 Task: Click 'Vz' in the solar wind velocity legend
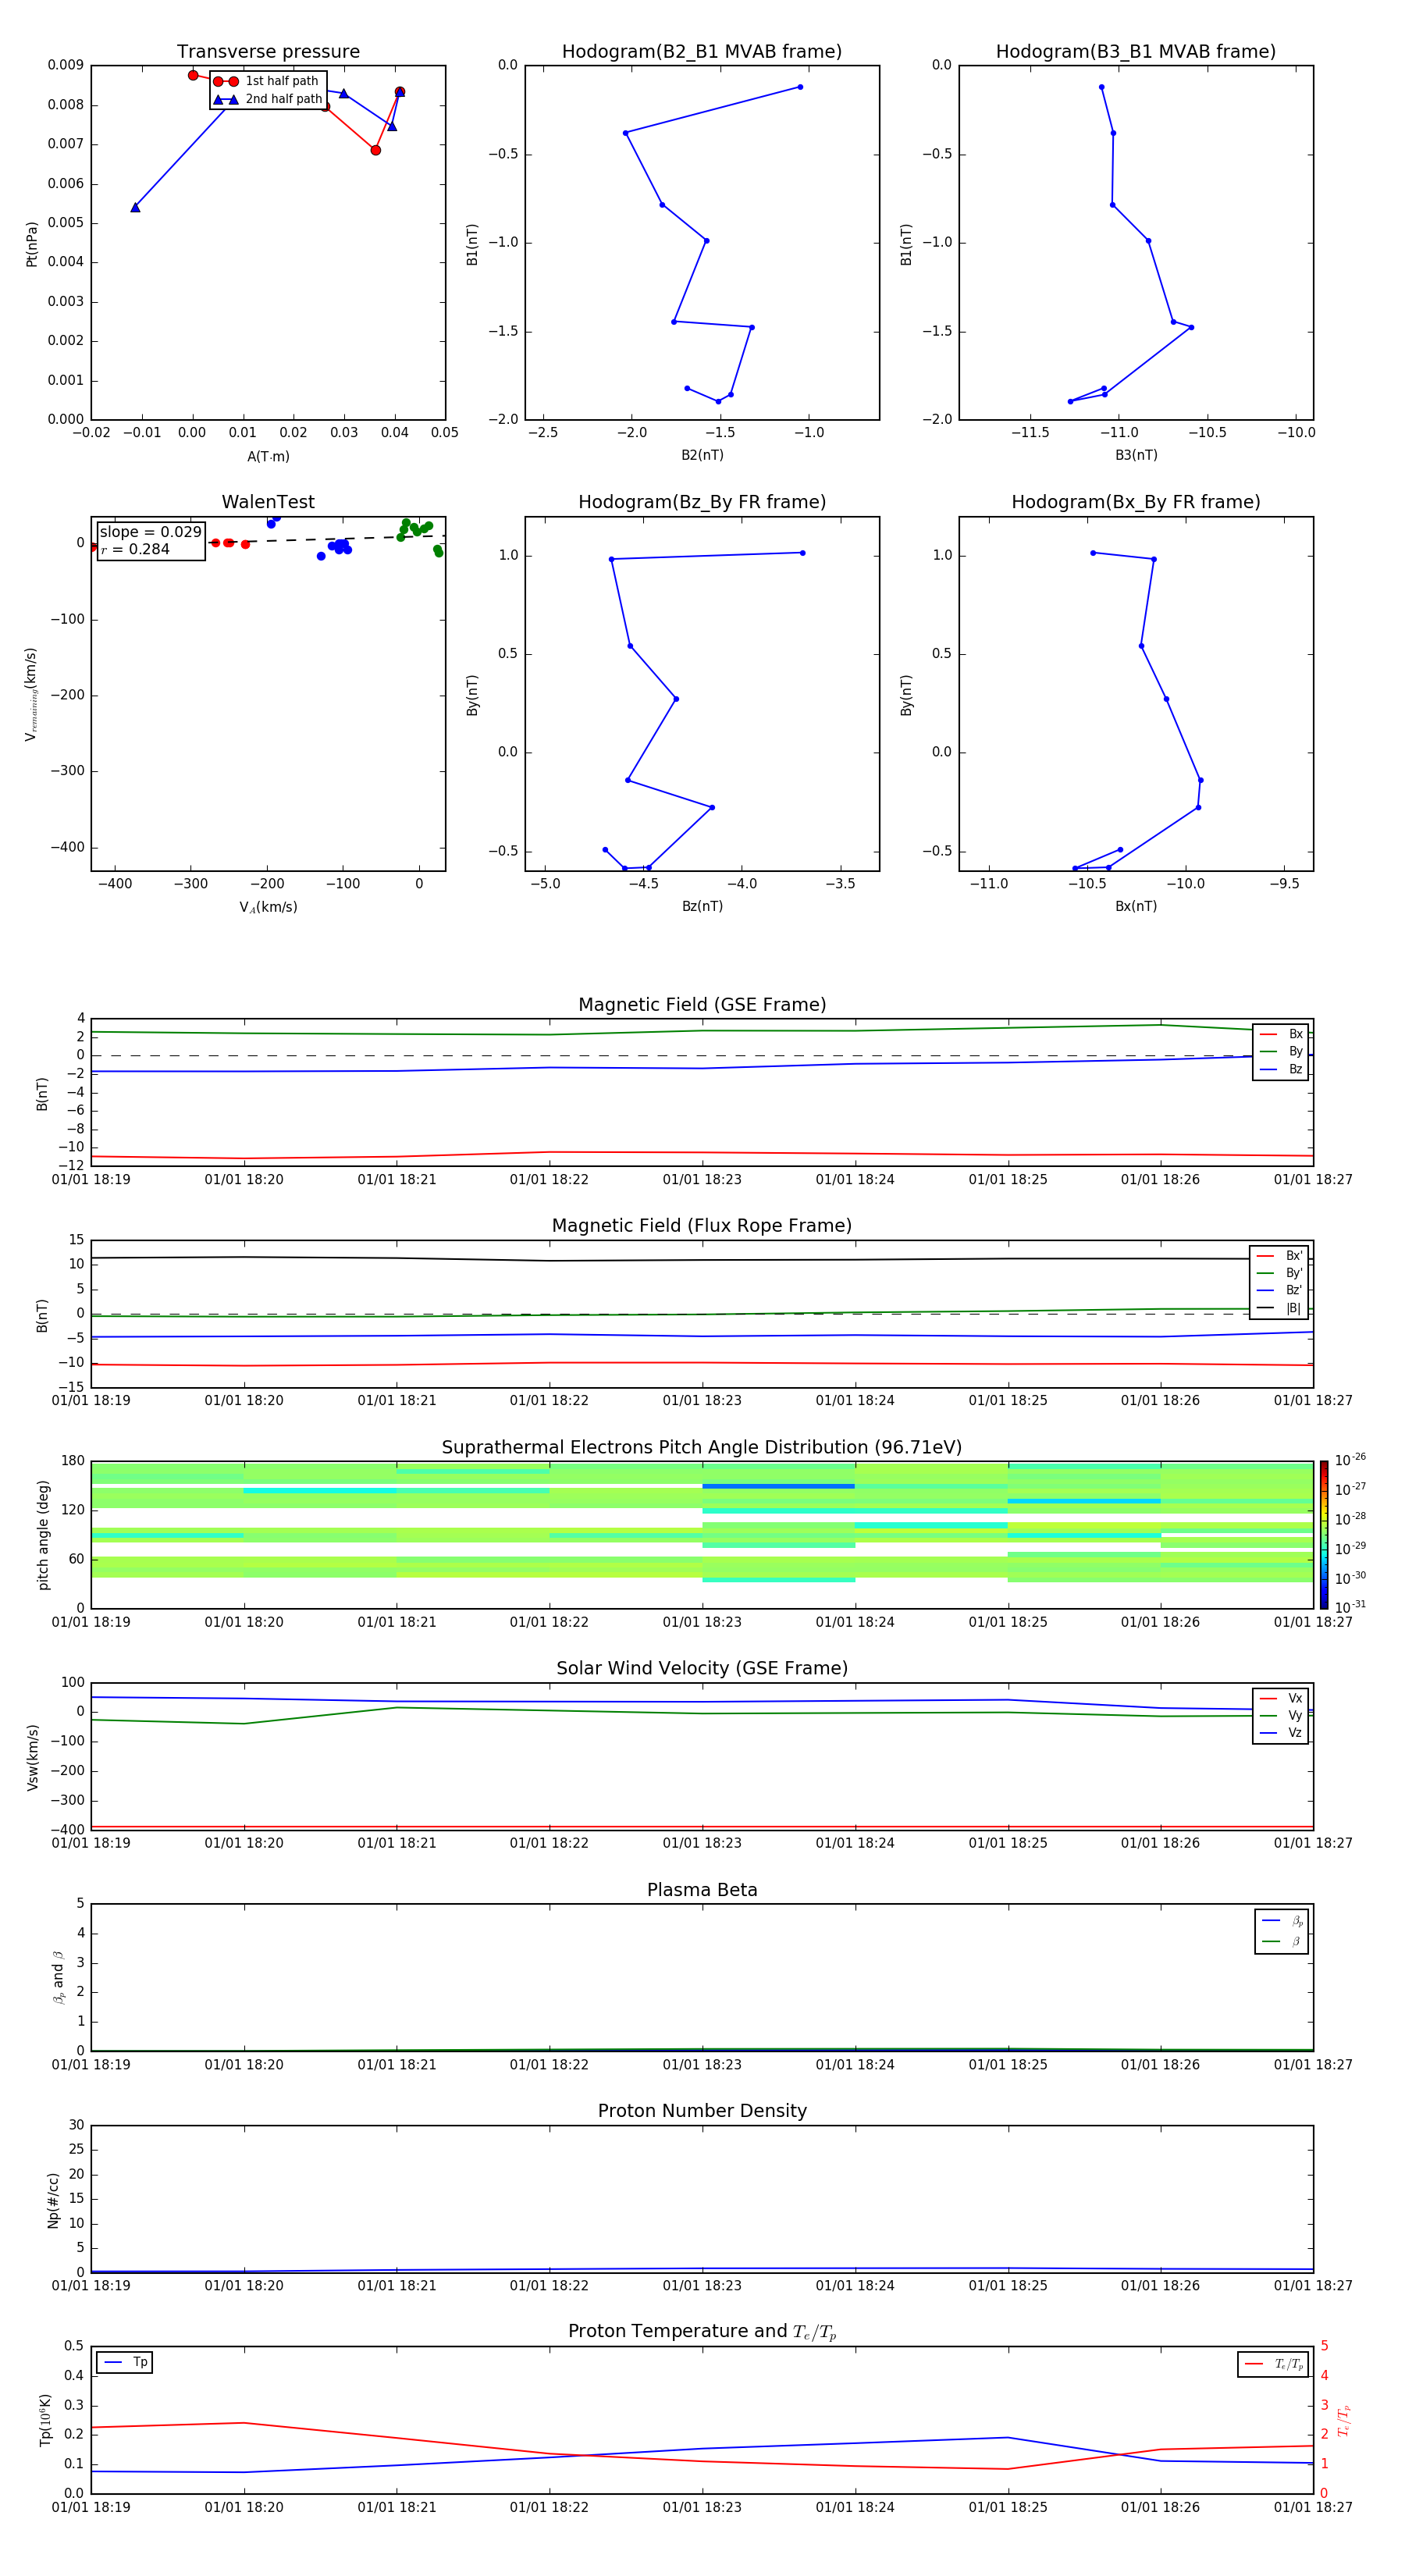pyautogui.click(x=1282, y=1733)
